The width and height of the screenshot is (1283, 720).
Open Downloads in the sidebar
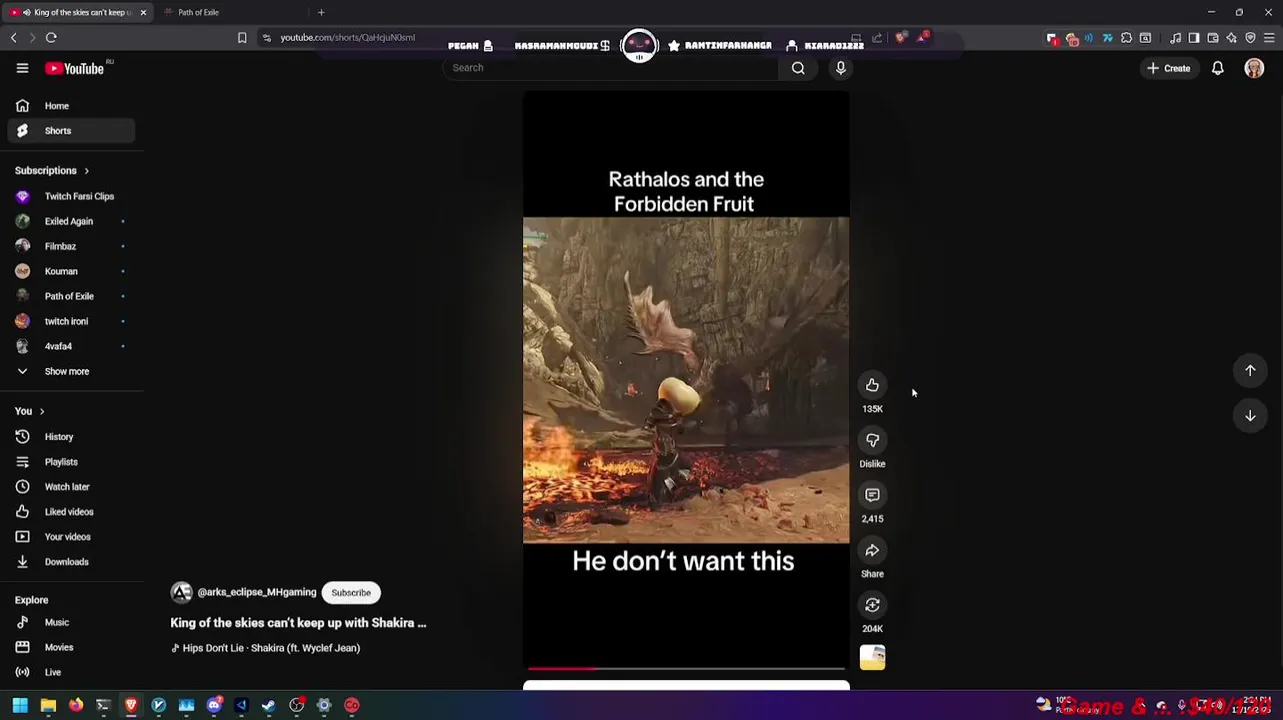point(71,562)
